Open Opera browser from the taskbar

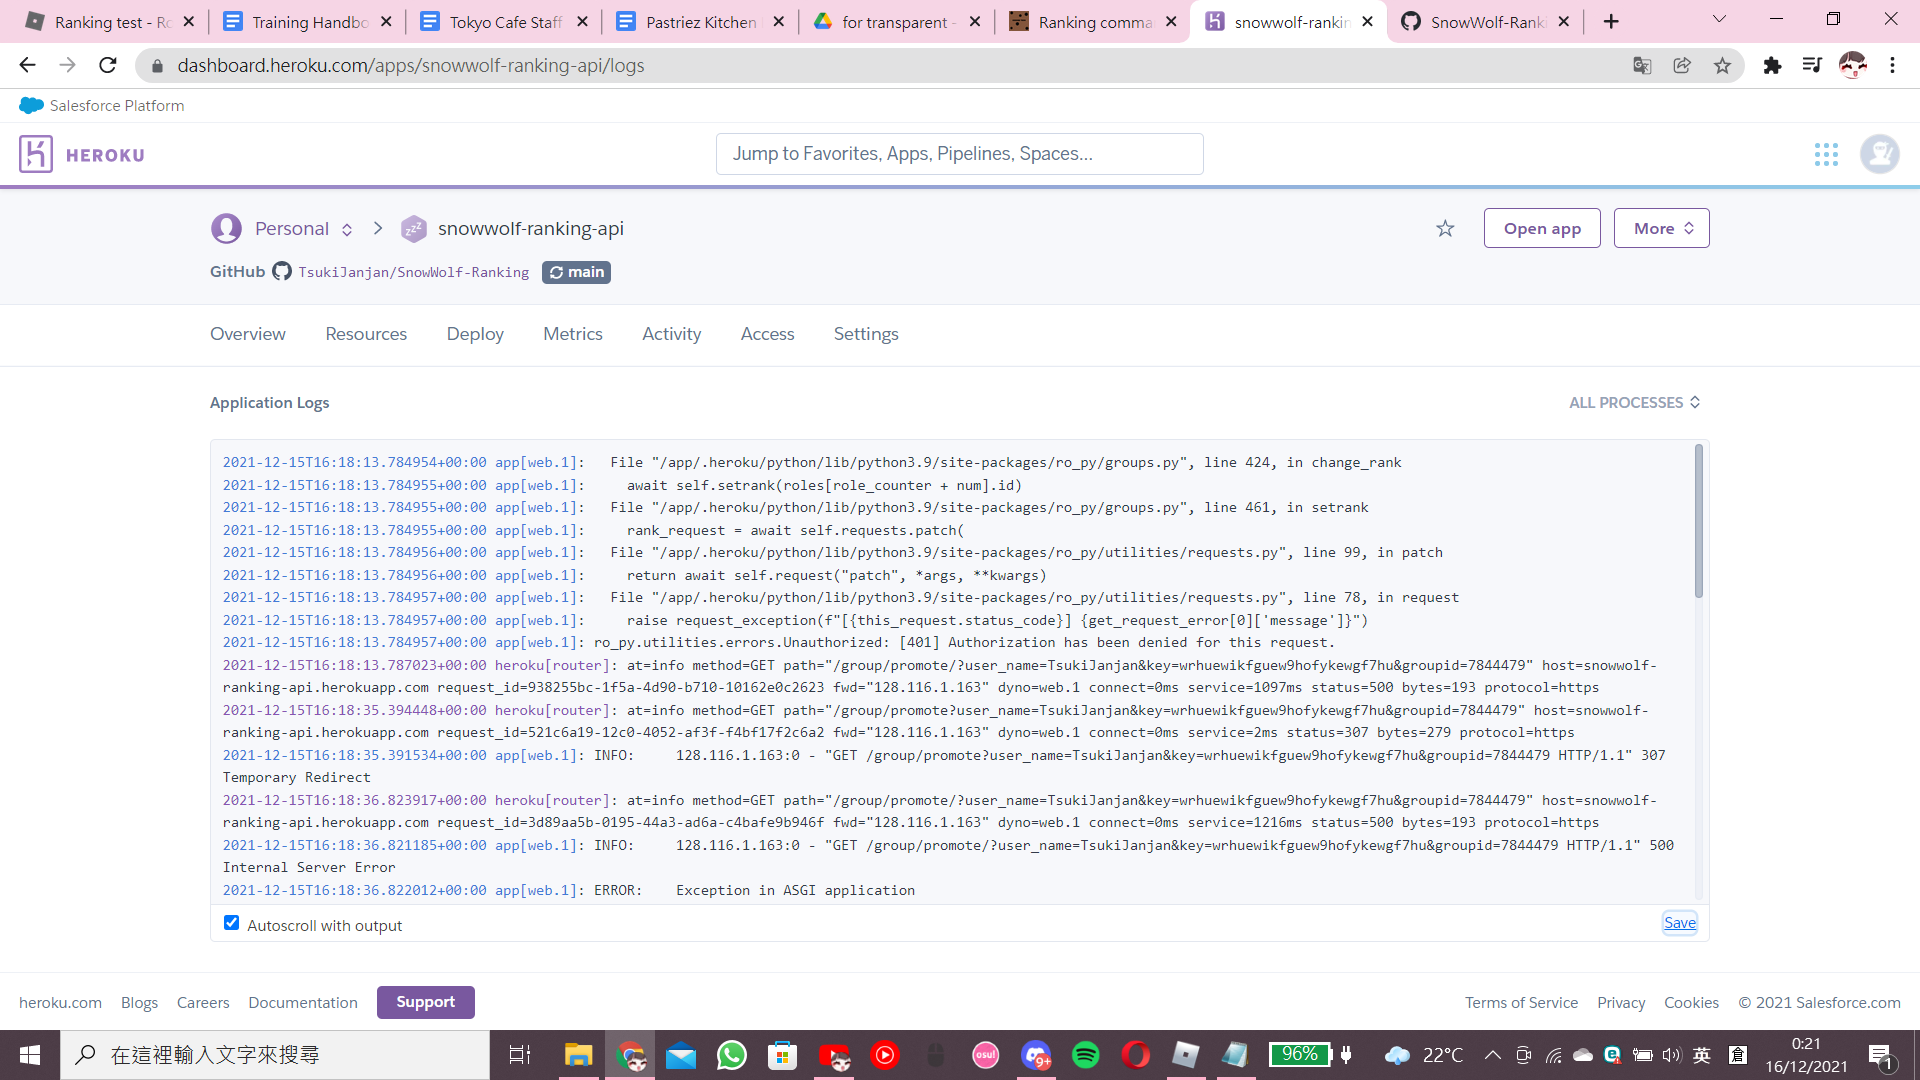pos(1136,1055)
